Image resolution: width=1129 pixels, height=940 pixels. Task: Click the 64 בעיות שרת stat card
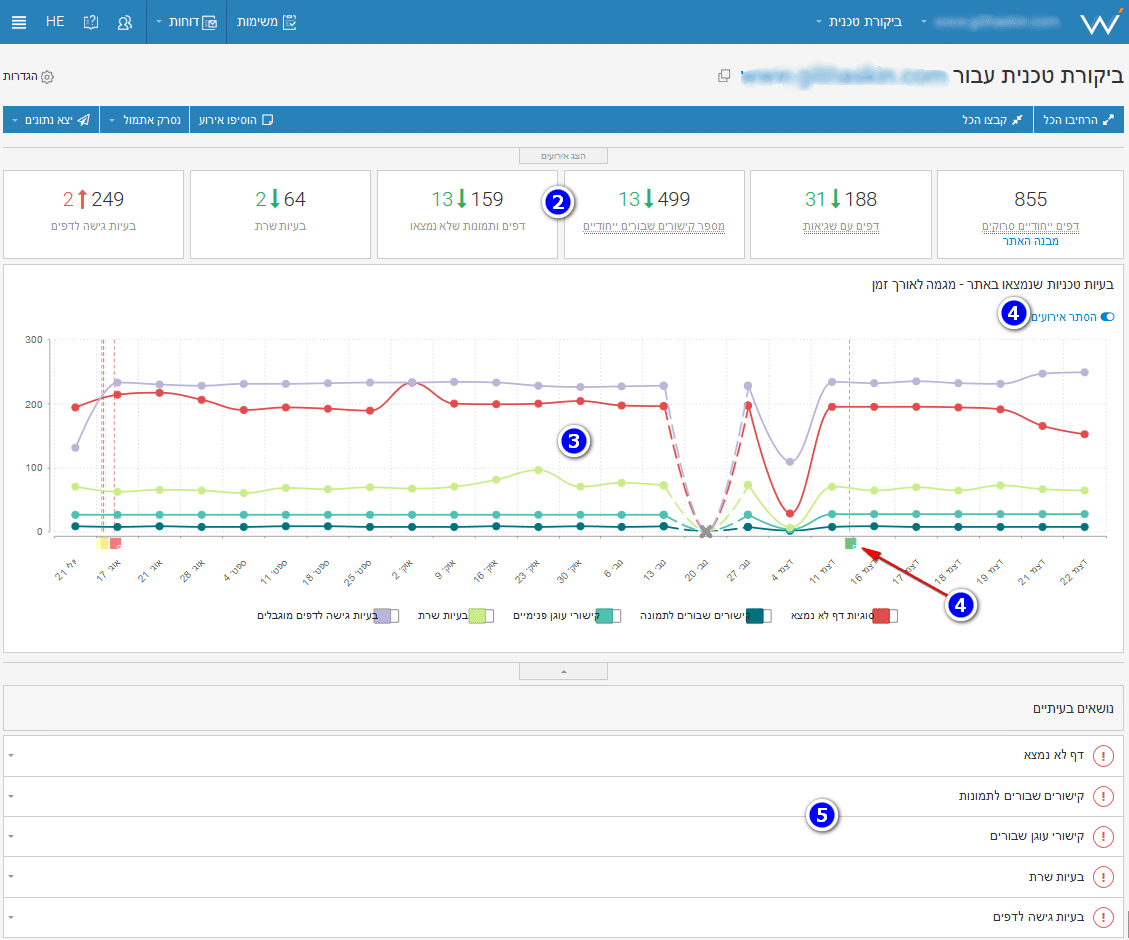[x=280, y=214]
